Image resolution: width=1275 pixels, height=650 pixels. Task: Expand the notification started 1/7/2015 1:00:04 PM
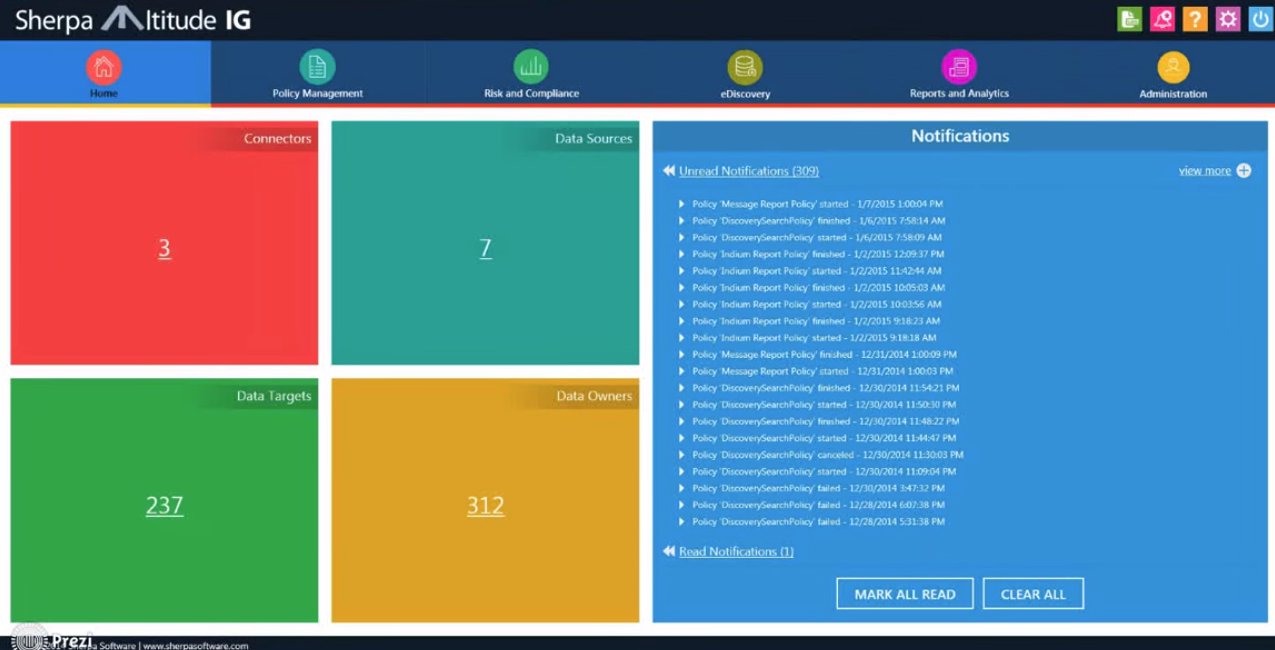682,204
